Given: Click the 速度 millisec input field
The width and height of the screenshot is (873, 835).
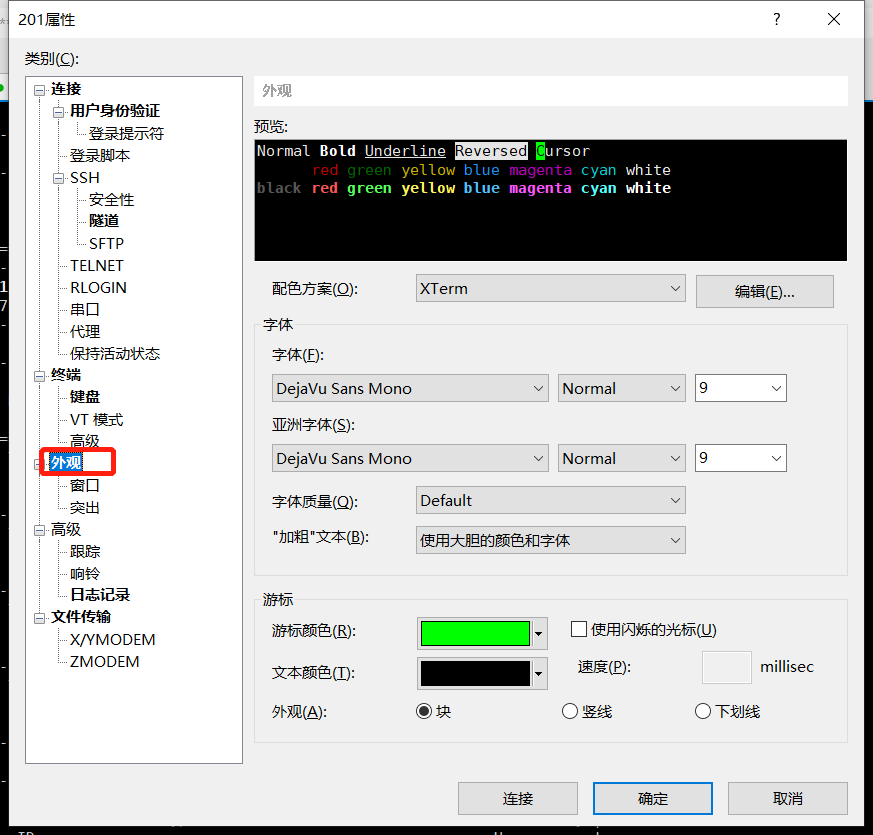Looking at the screenshot, I should (x=727, y=667).
